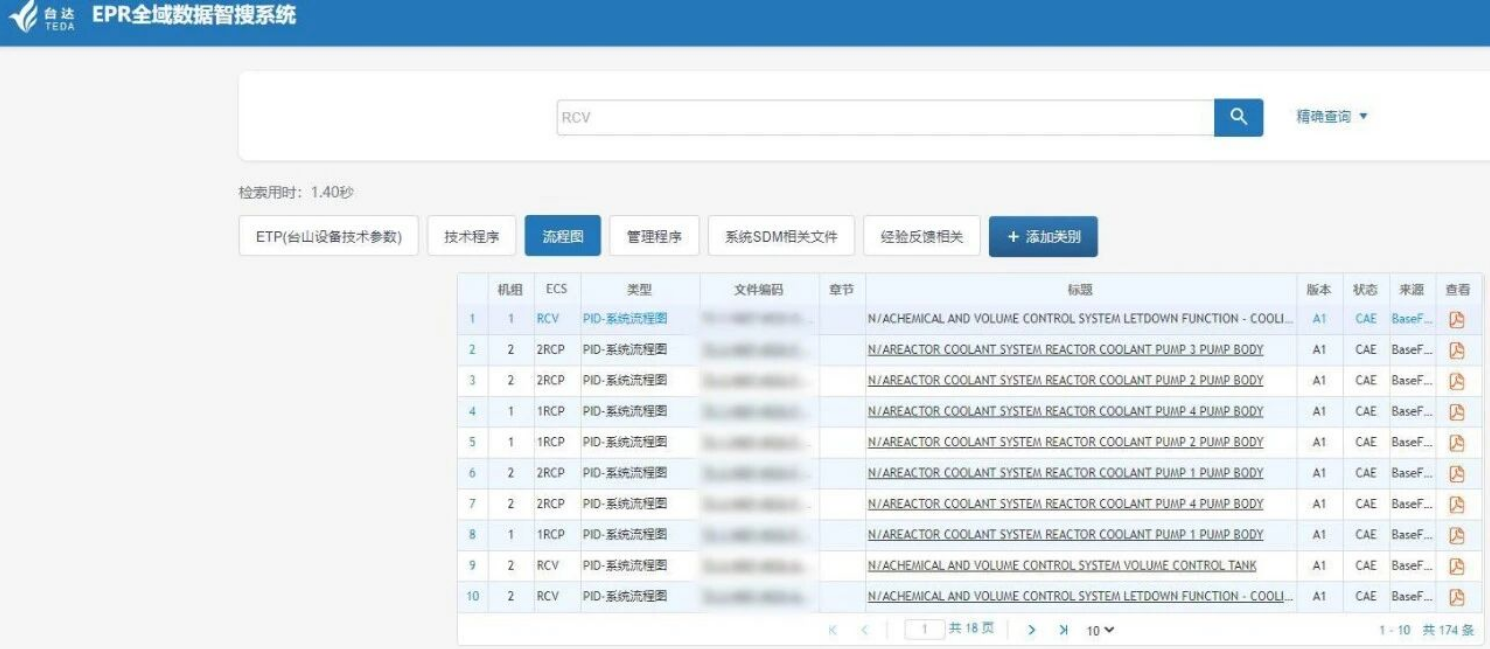Go to next page of results
1490x649 pixels.
(x=1031, y=630)
